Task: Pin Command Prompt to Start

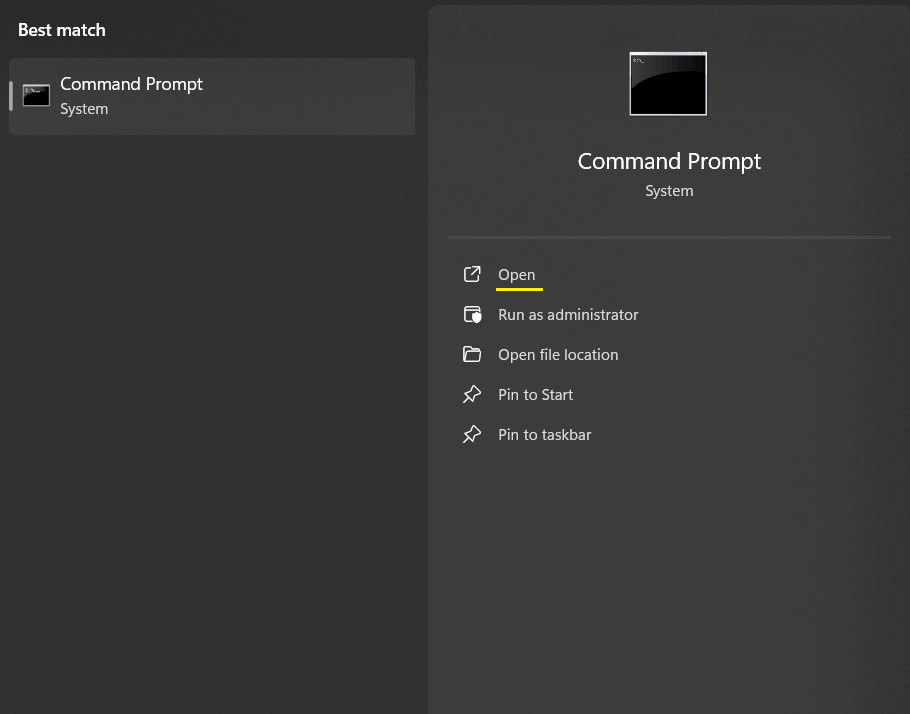Action: coord(535,394)
